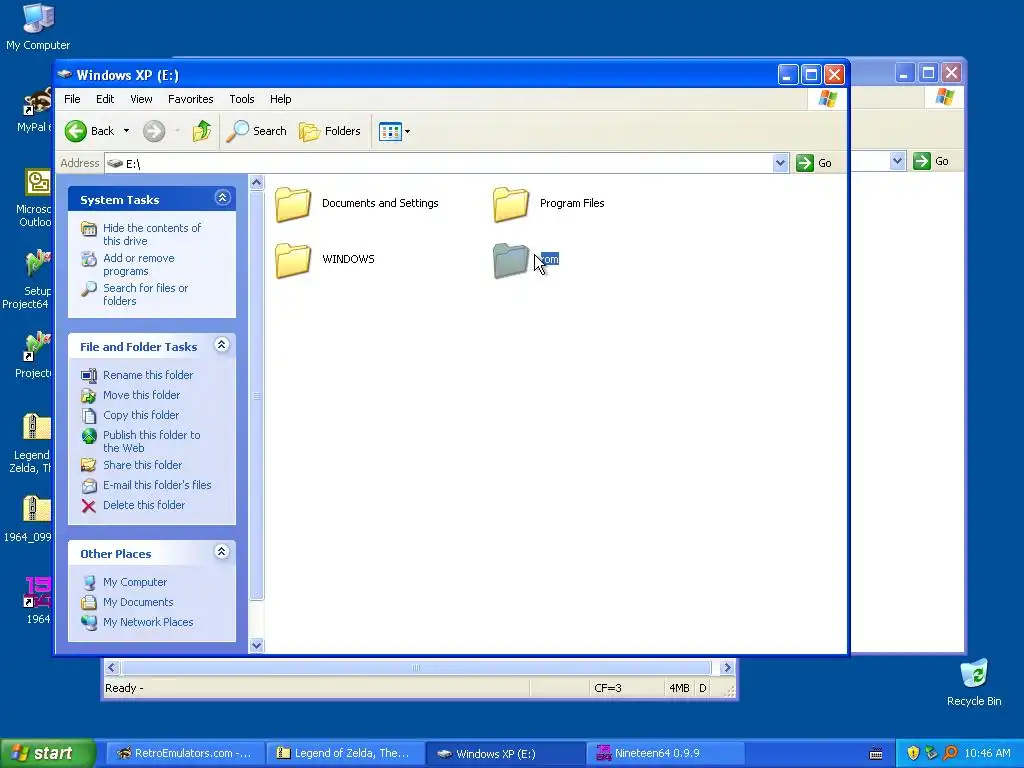Open the File menu
Image resolution: width=1024 pixels, height=768 pixels.
pyautogui.click(x=72, y=99)
